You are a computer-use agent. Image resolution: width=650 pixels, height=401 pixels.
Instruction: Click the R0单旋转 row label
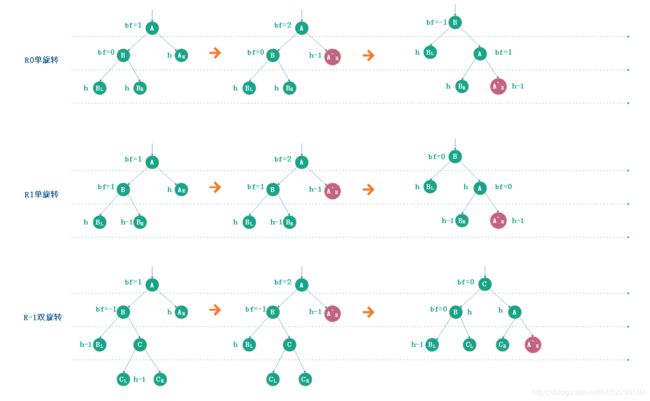41,60
